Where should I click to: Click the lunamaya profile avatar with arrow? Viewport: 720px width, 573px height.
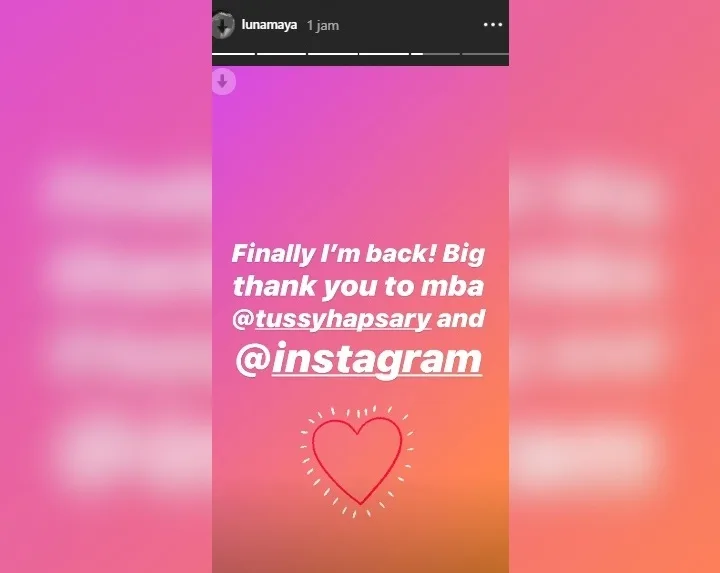[223, 25]
